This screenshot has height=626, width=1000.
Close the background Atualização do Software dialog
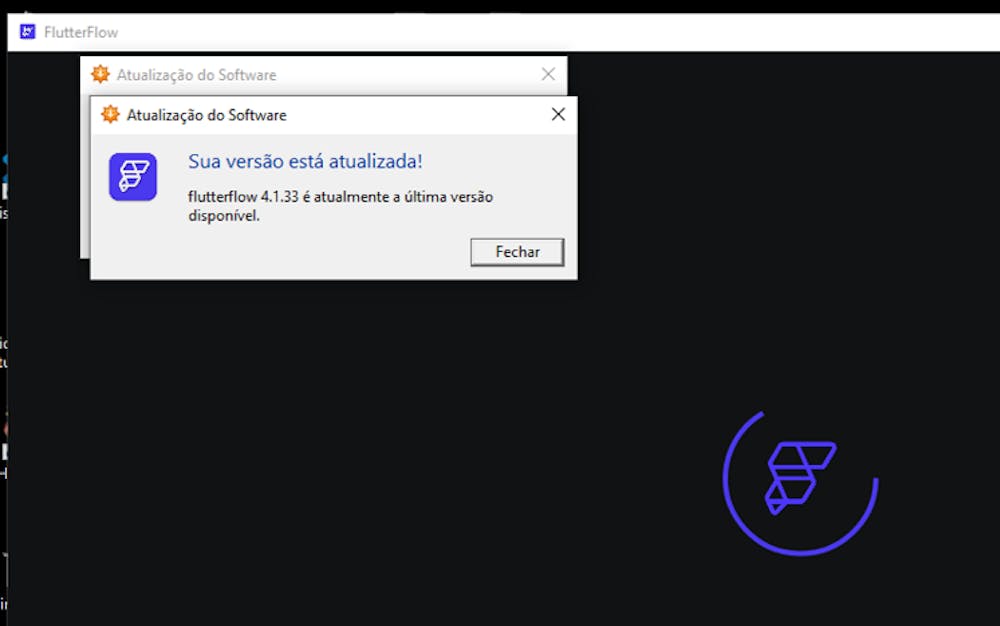point(548,74)
